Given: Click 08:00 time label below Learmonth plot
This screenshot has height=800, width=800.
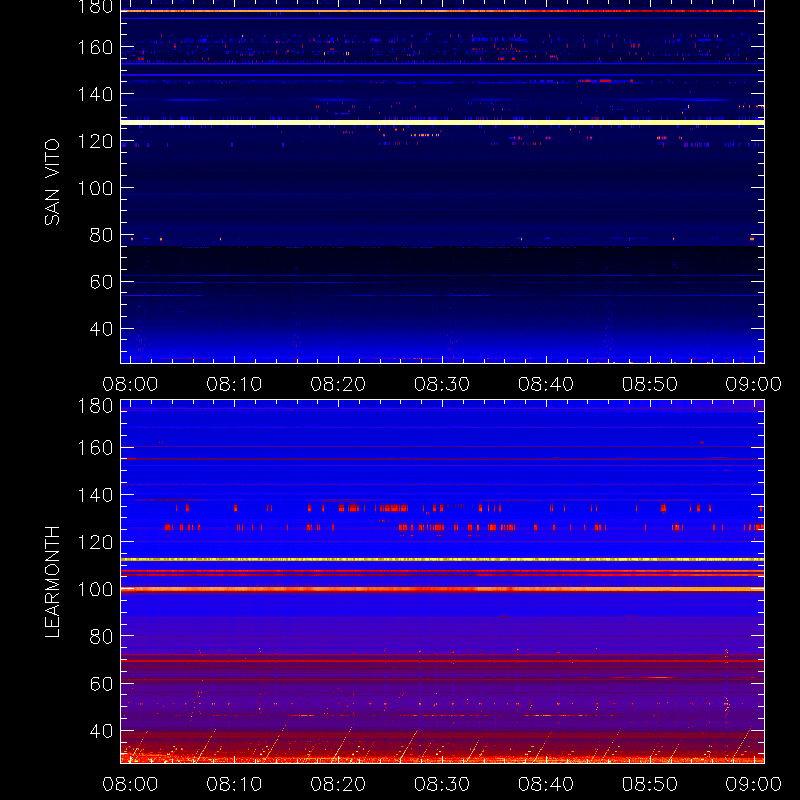Looking at the screenshot, I should click(x=130, y=784).
